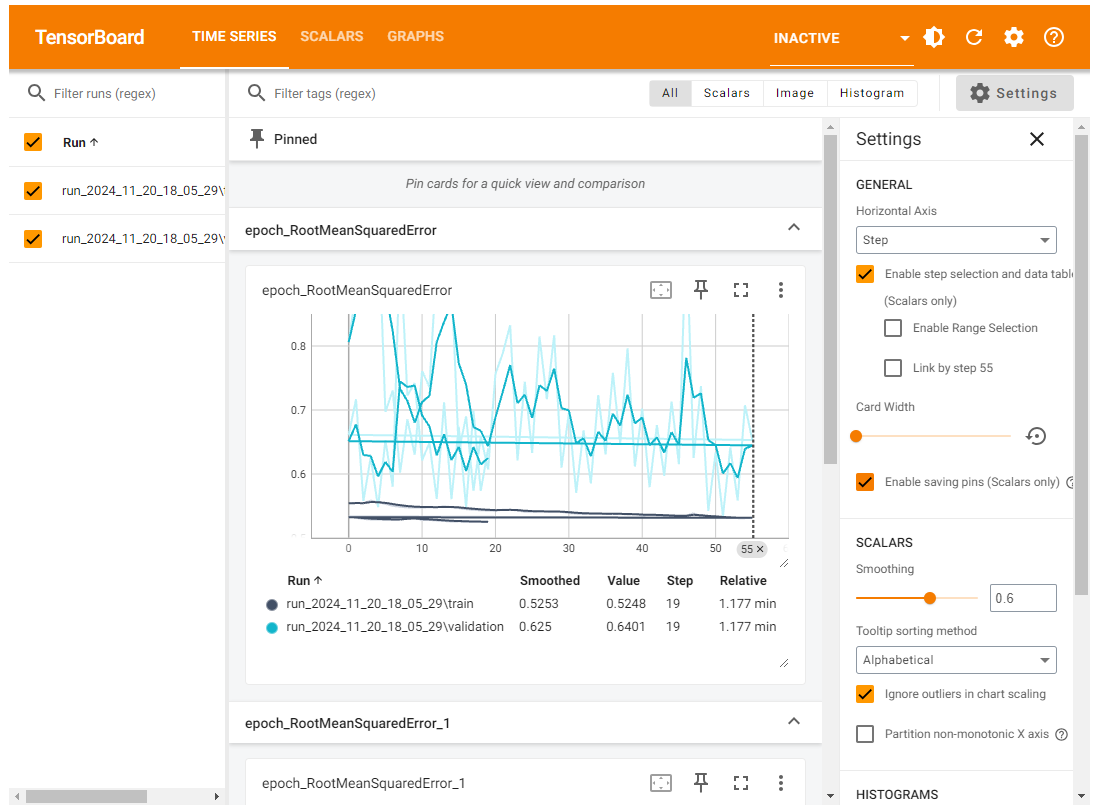Fit domain to data on epoch_RootMeanSquaredError_1 card
1094x807 pixels.
tap(661, 783)
